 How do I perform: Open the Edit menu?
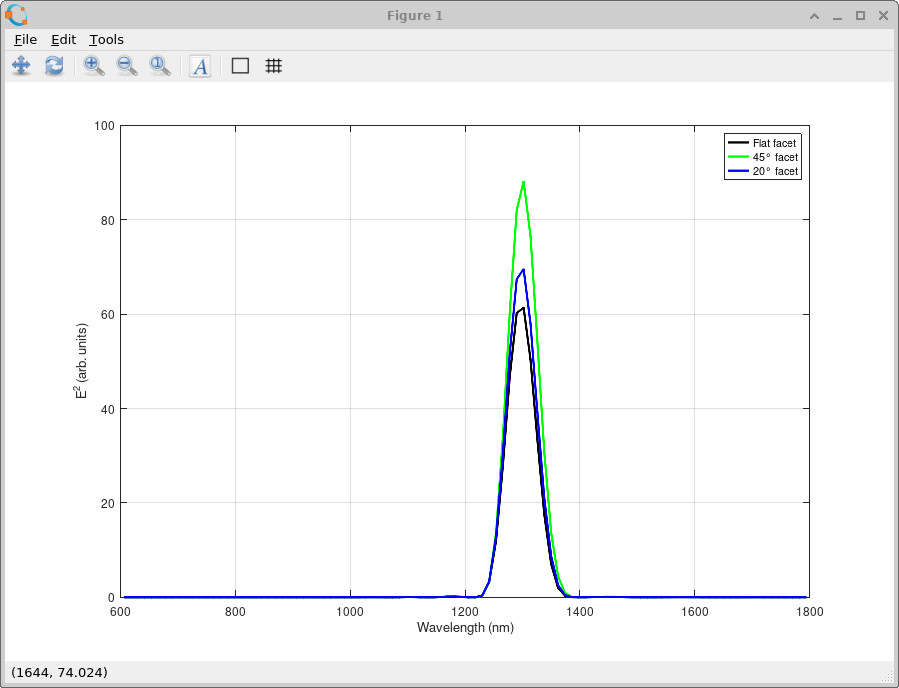(62, 39)
